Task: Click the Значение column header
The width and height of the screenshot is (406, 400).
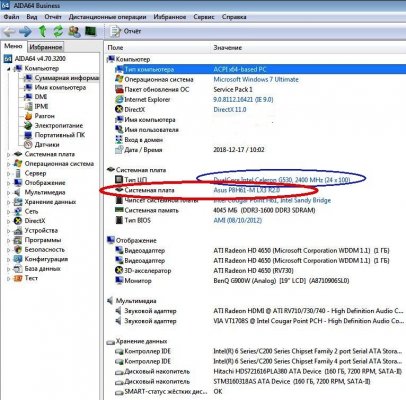Action: point(227,48)
